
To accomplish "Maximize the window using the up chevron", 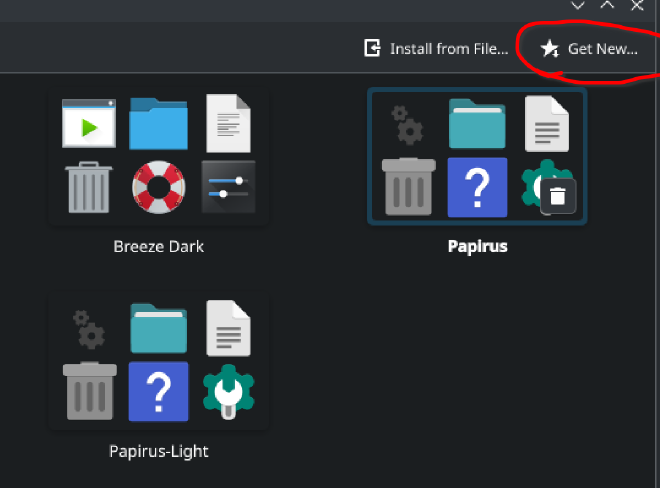I will pos(607,6).
